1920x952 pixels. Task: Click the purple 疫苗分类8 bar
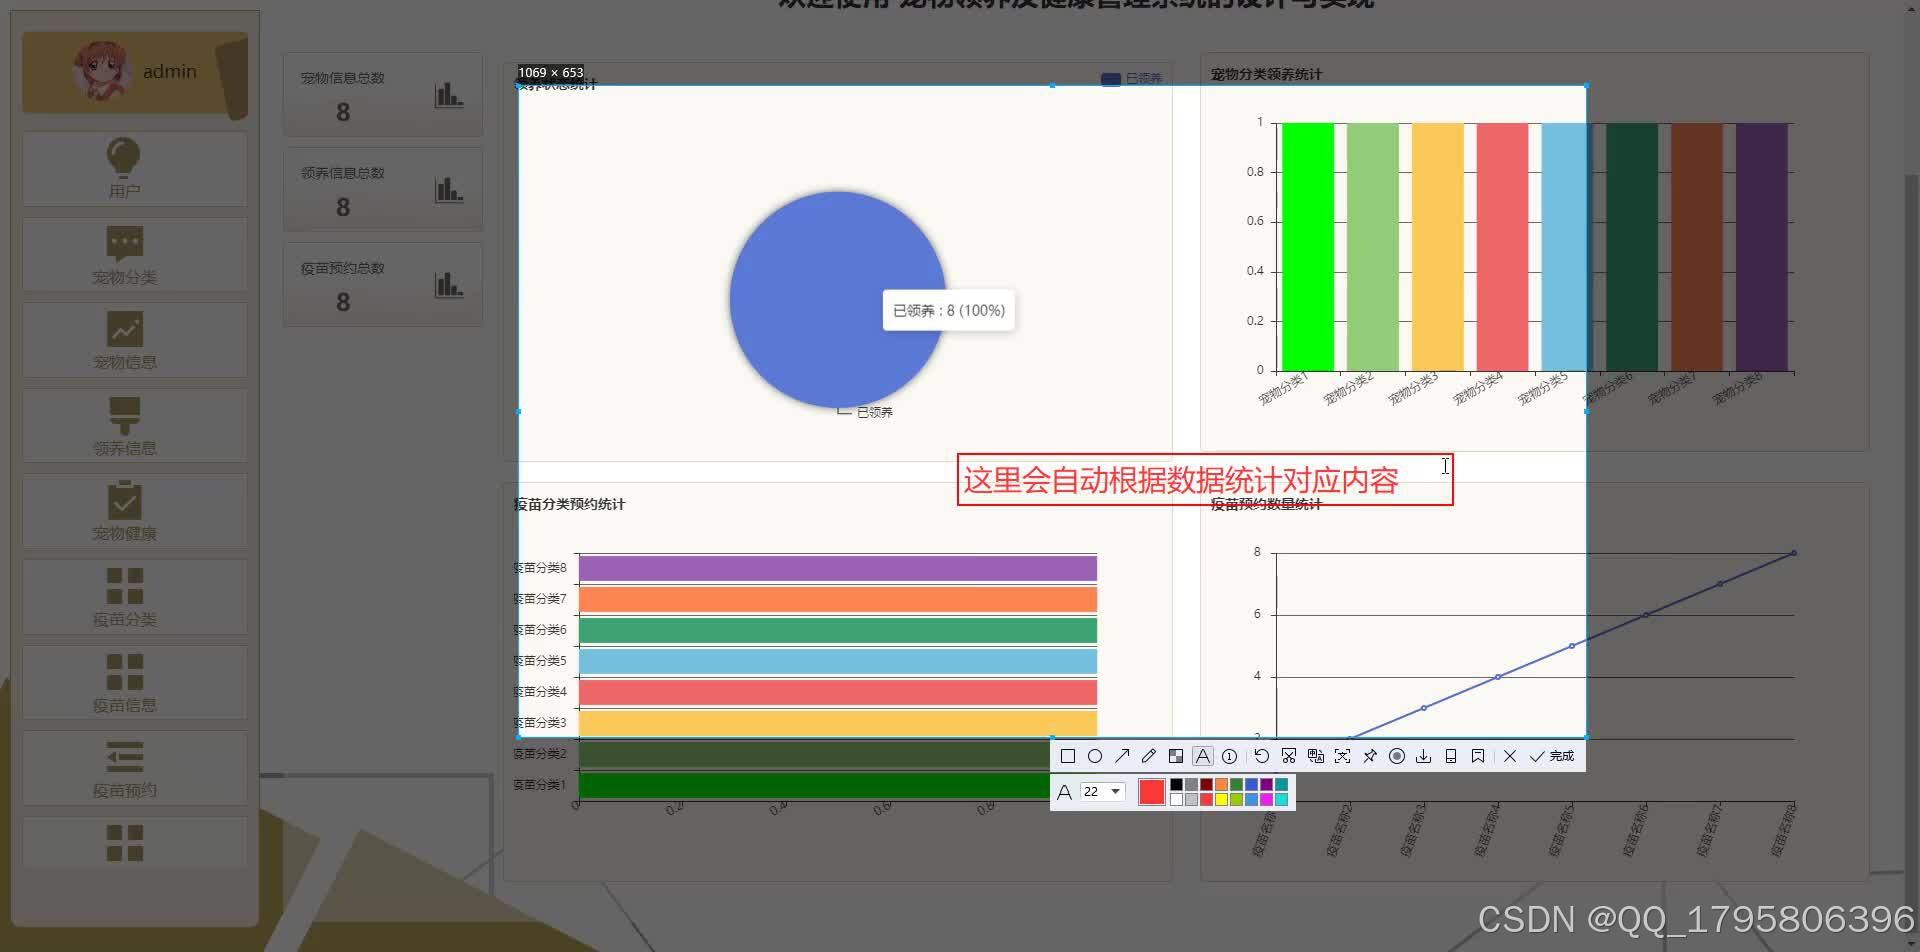click(x=837, y=568)
